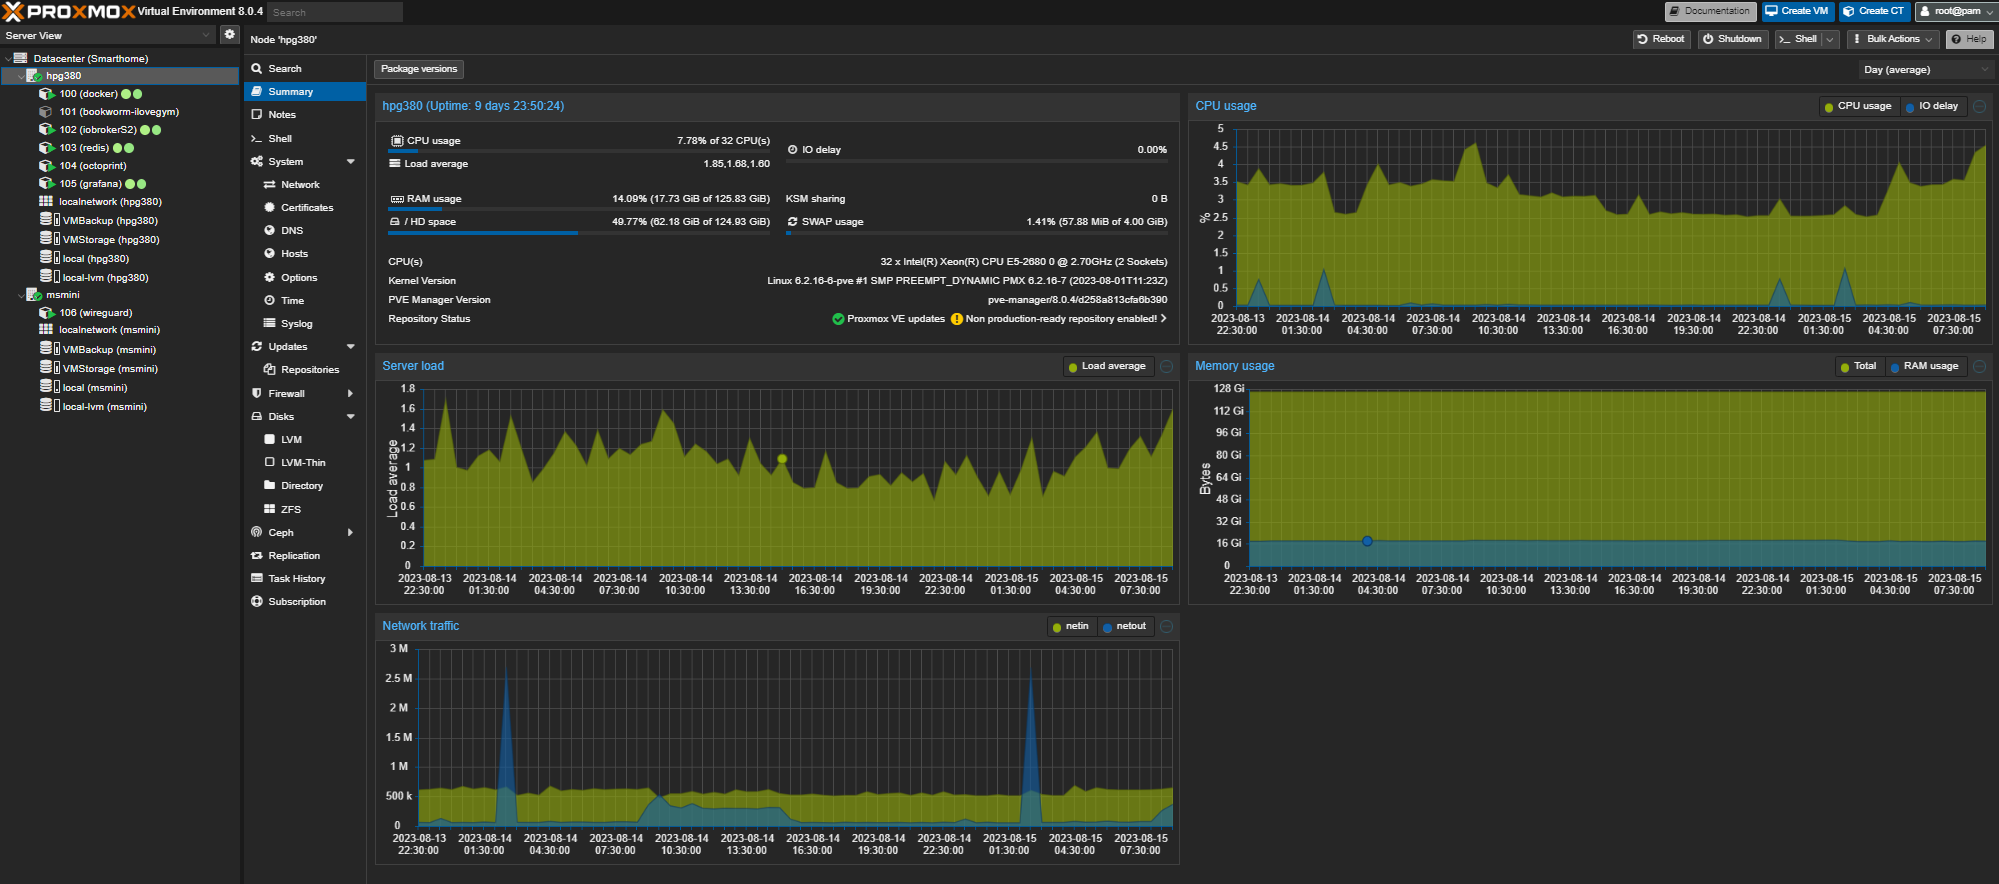The width and height of the screenshot is (1999, 884).
Task: Open the Documentation button
Action: click(1710, 11)
